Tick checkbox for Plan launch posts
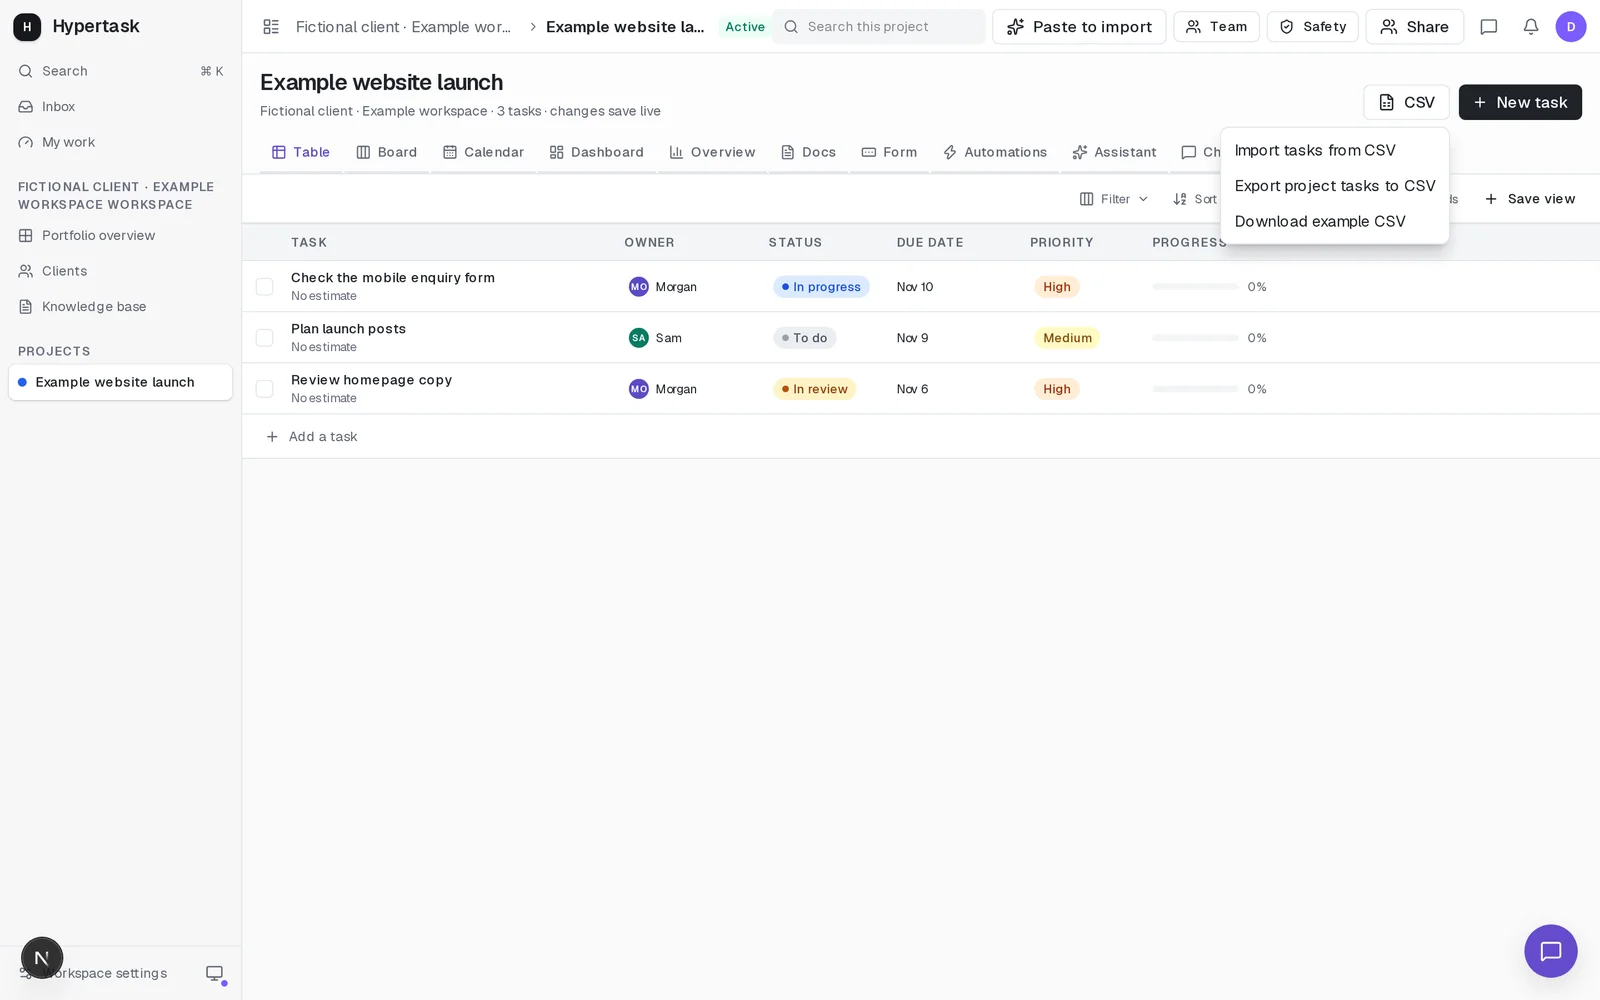Image resolution: width=1600 pixels, height=1000 pixels. pos(265,338)
